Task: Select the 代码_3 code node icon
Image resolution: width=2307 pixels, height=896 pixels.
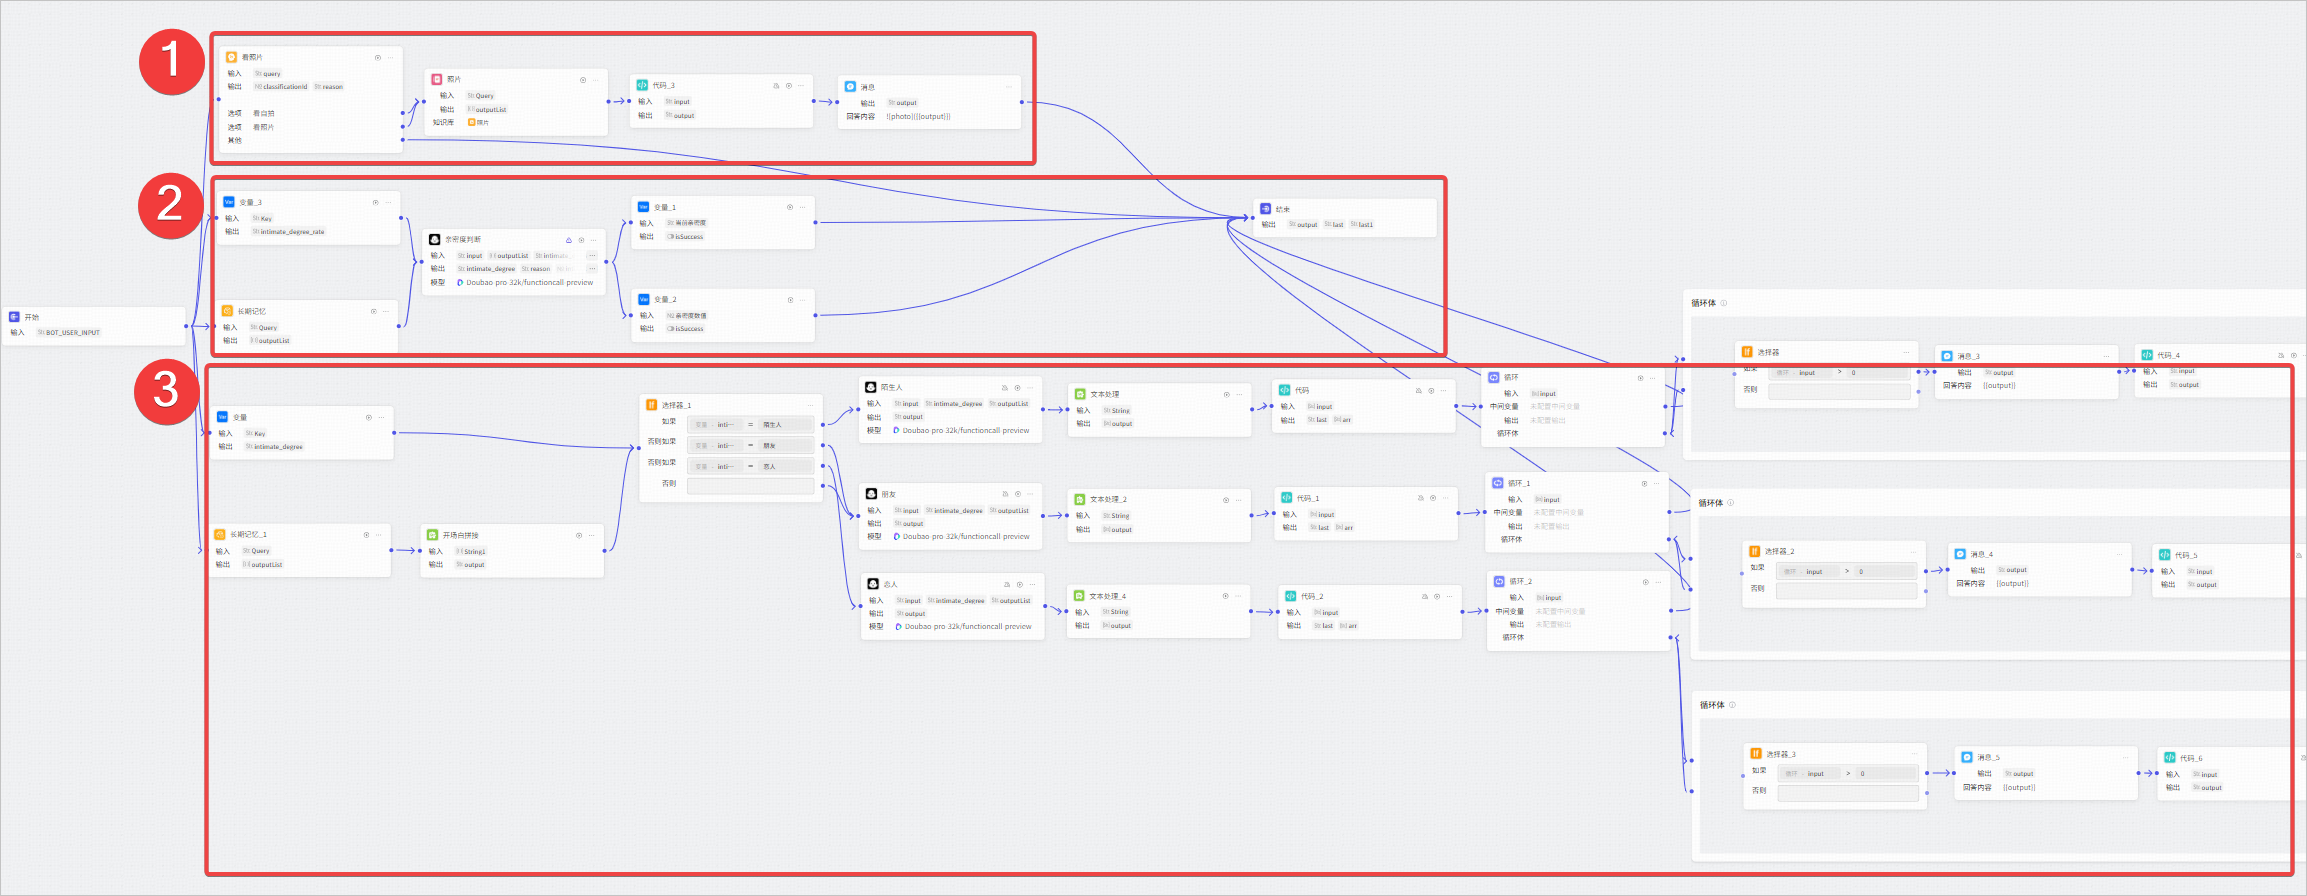Action: (642, 85)
